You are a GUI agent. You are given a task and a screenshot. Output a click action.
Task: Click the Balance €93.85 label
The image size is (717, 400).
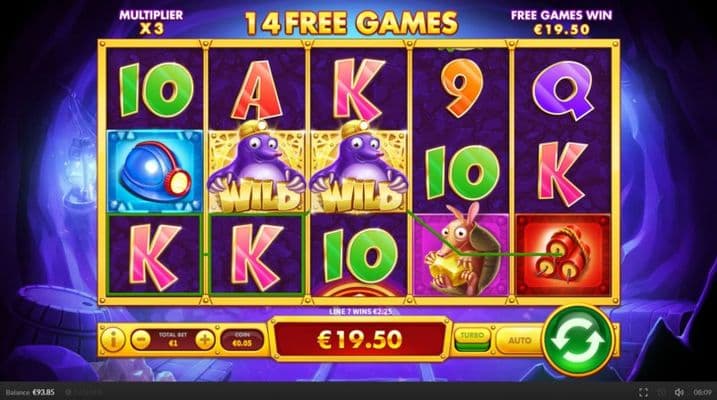pyautogui.click(x=30, y=392)
